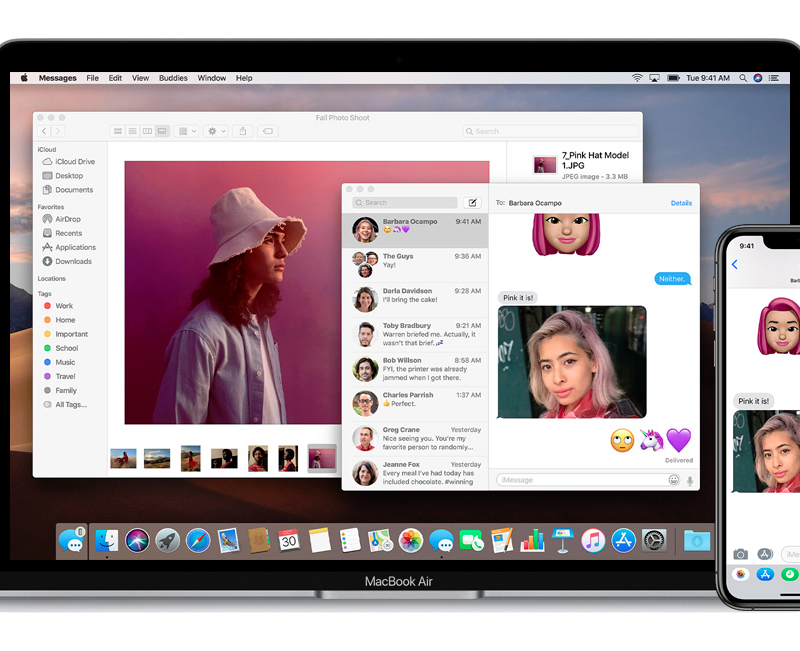The width and height of the screenshot is (800, 651).
Task: Click compose new message icon in Messages
Action: [472, 203]
